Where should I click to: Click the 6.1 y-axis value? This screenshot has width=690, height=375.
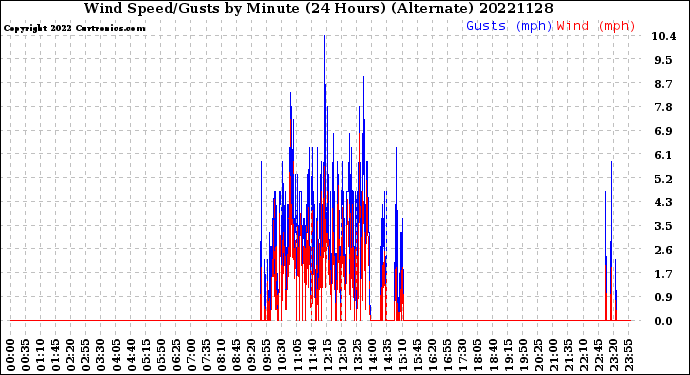click(664, 155)
